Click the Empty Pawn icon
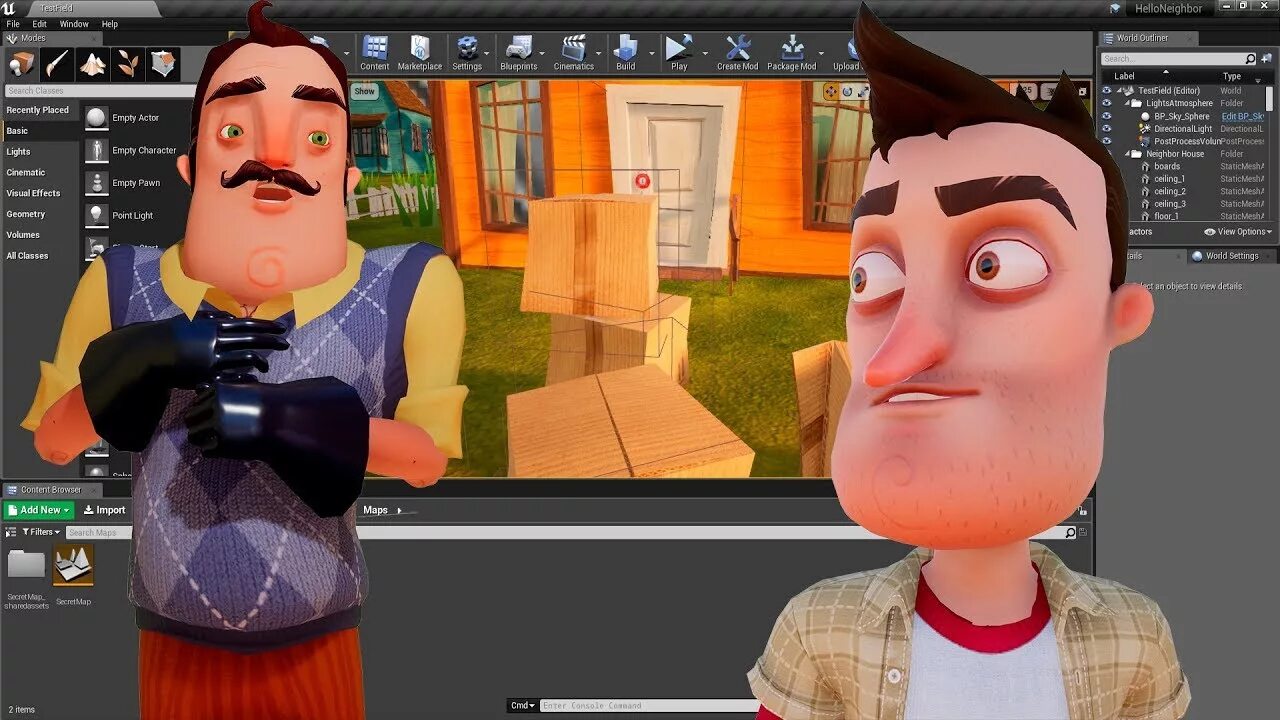The height and width of the screenshot is (720, 1280). [x=96, y=183]
